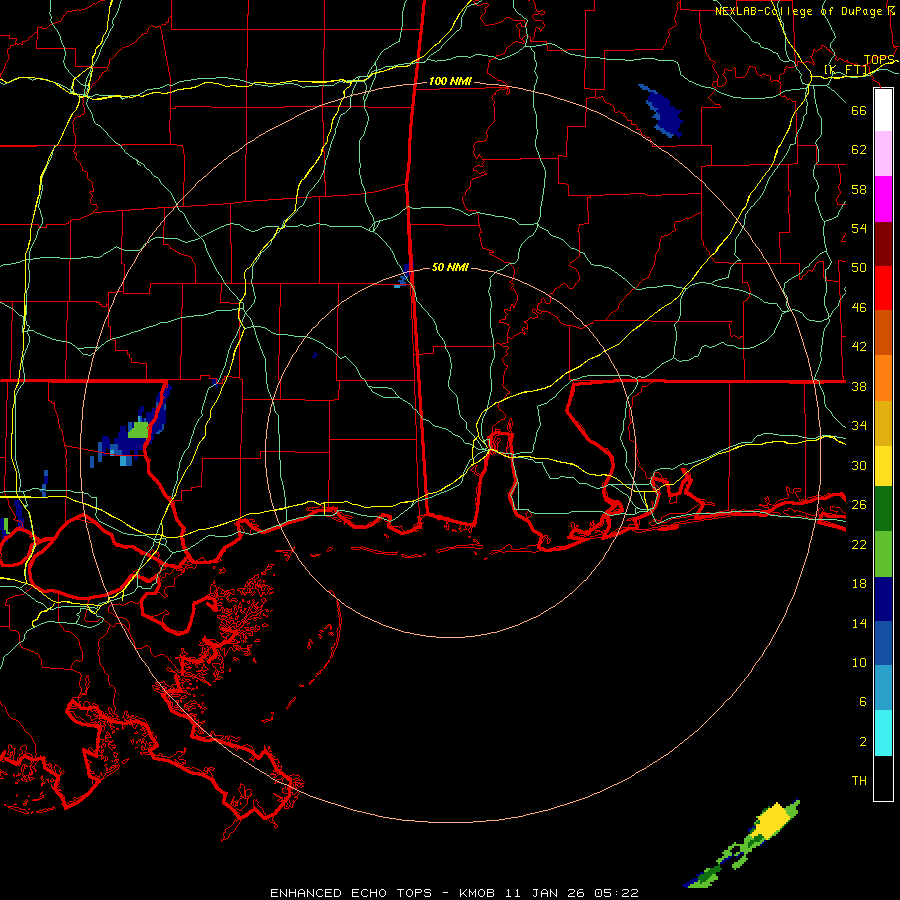Click the white legend swatch beside 66
Image resolution: width=900 pixels, height=900 pixels.
coord(883,110)
